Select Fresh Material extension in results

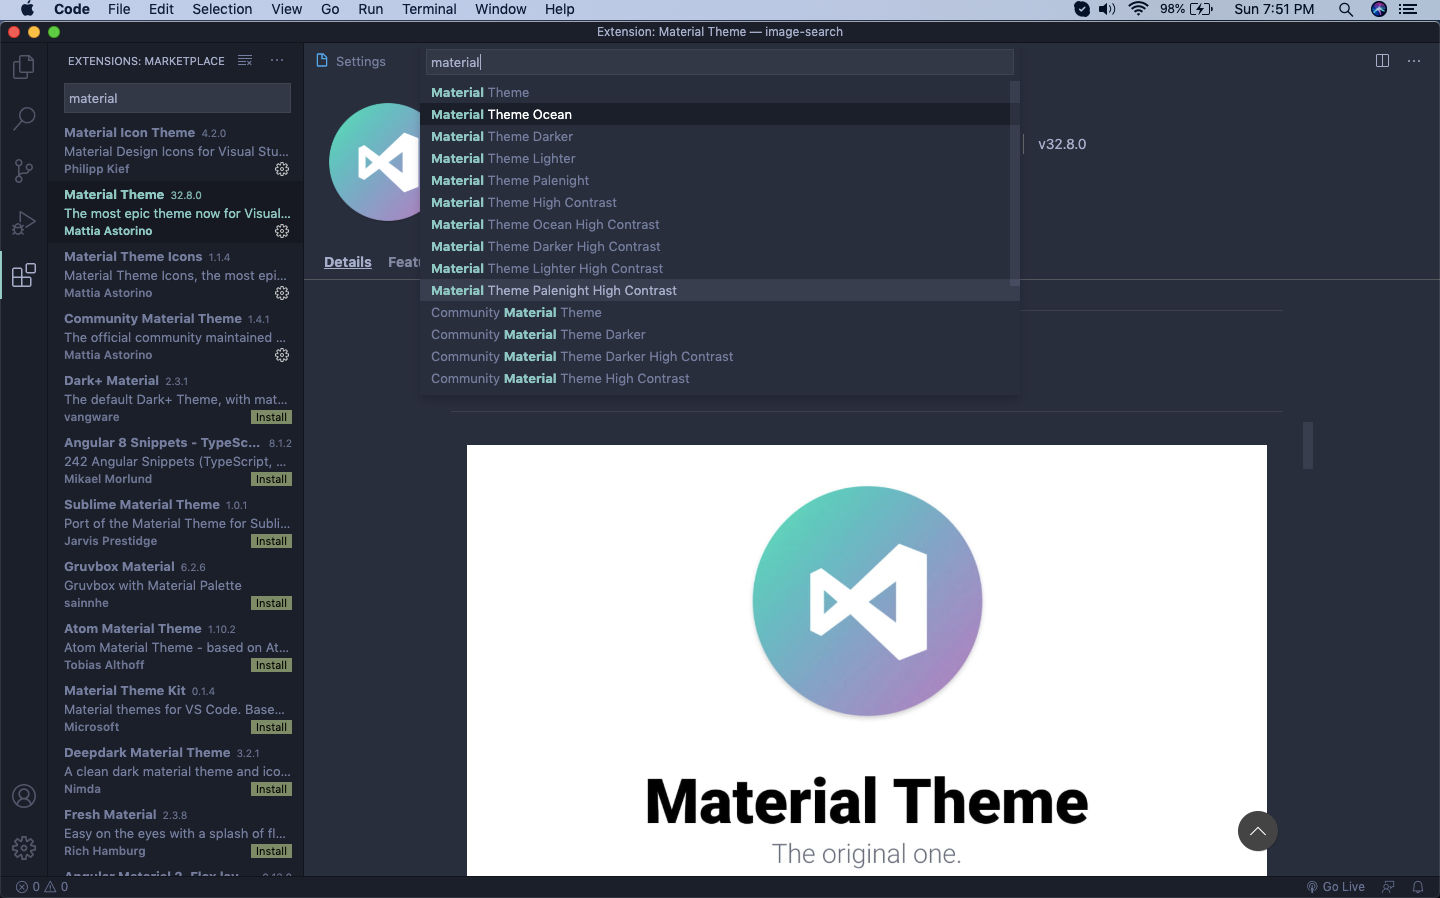[177, 833]
